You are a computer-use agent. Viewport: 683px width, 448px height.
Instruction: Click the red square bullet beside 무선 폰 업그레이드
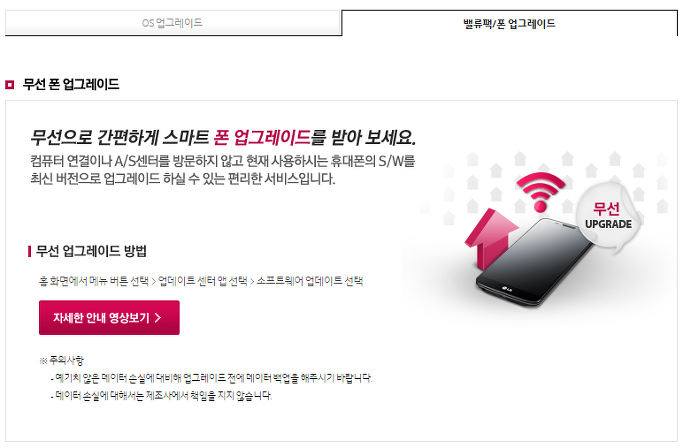(x=10, y=84)
